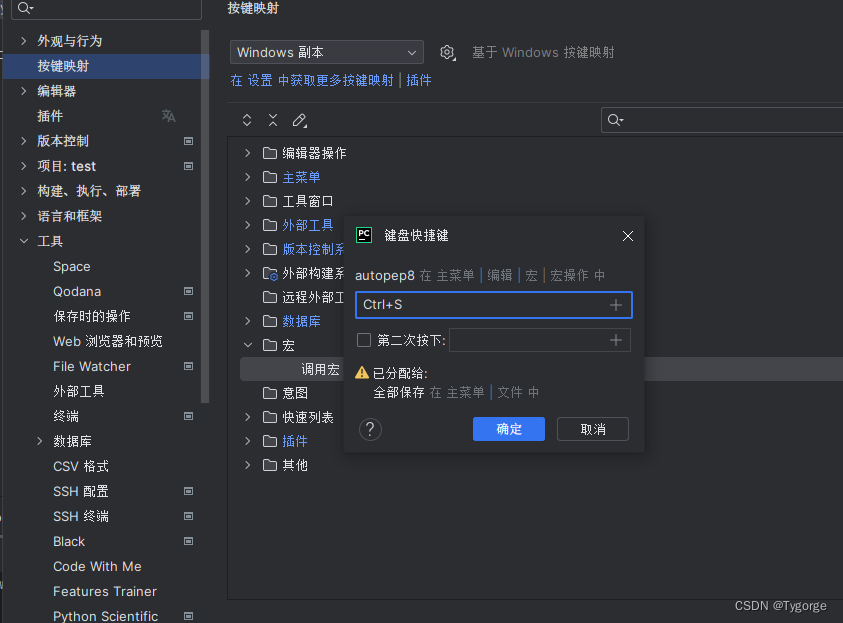Click the keymap search field on the right
Image resolution: width=843 pixels, height=623 pixels.
pyautogui.click(x=720, y=119)
